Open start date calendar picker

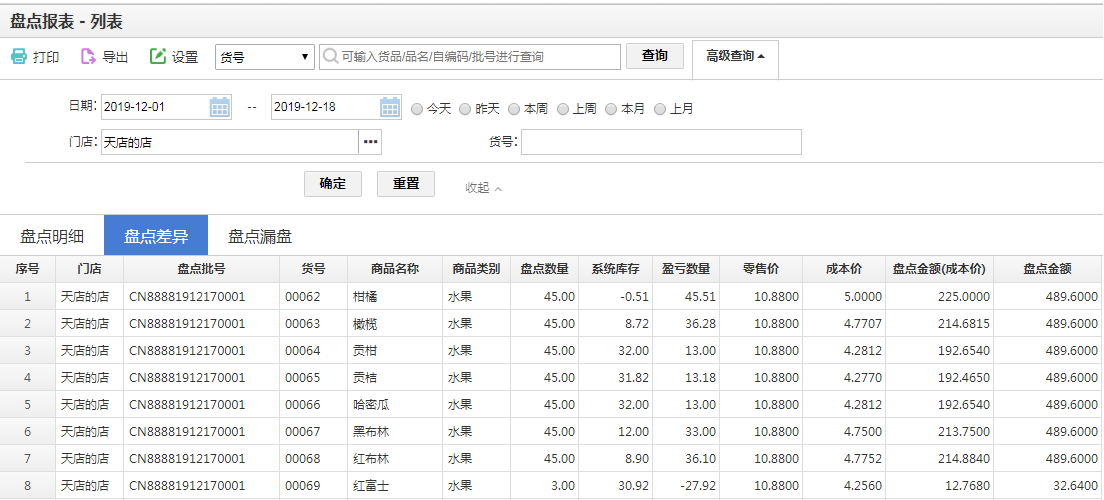point(220,108)
